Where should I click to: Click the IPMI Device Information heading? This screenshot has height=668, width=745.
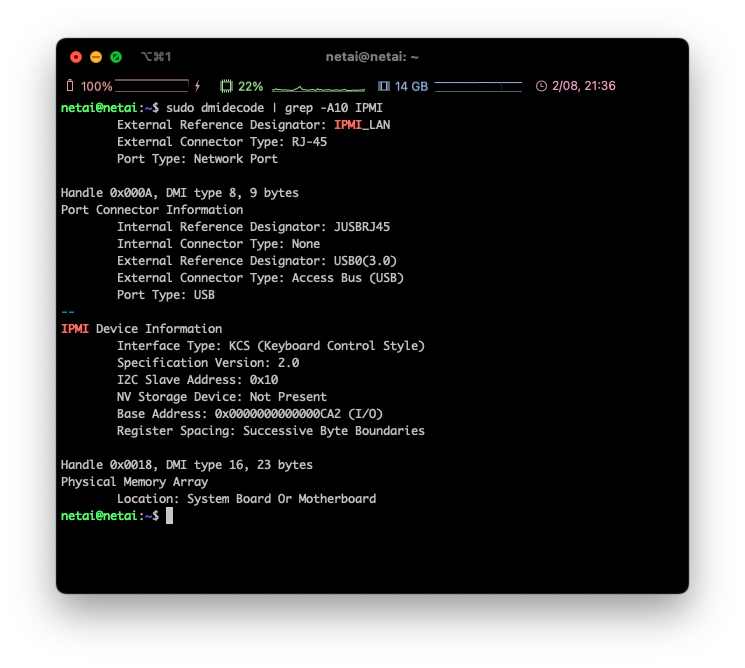pos(141,329)
